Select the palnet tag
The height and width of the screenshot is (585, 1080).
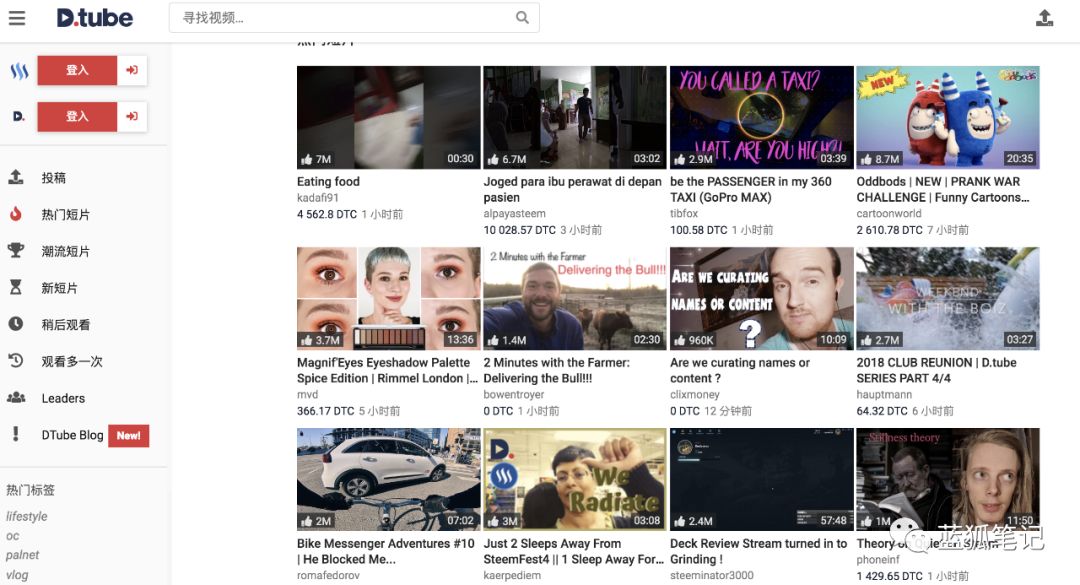23,555
